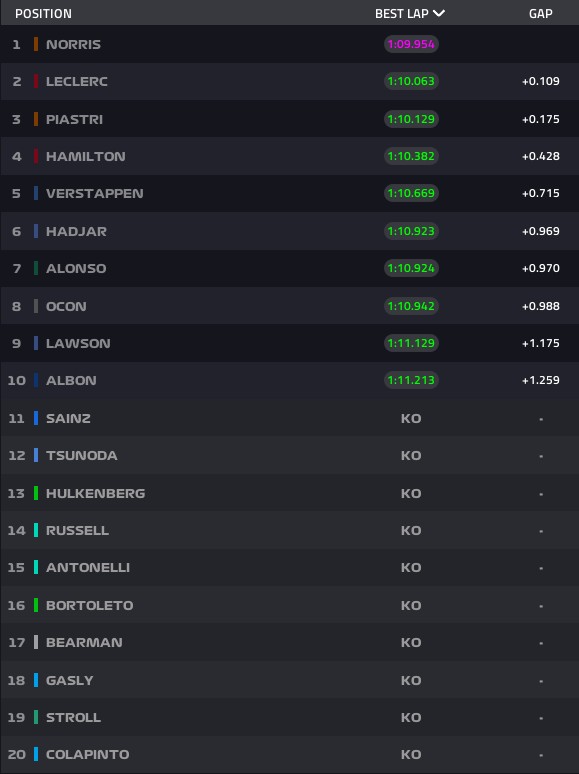Viewport: 579px width, 774px height.
Task: Click Norris's purple 1:09.954 lap time
Action: (411, 44)
